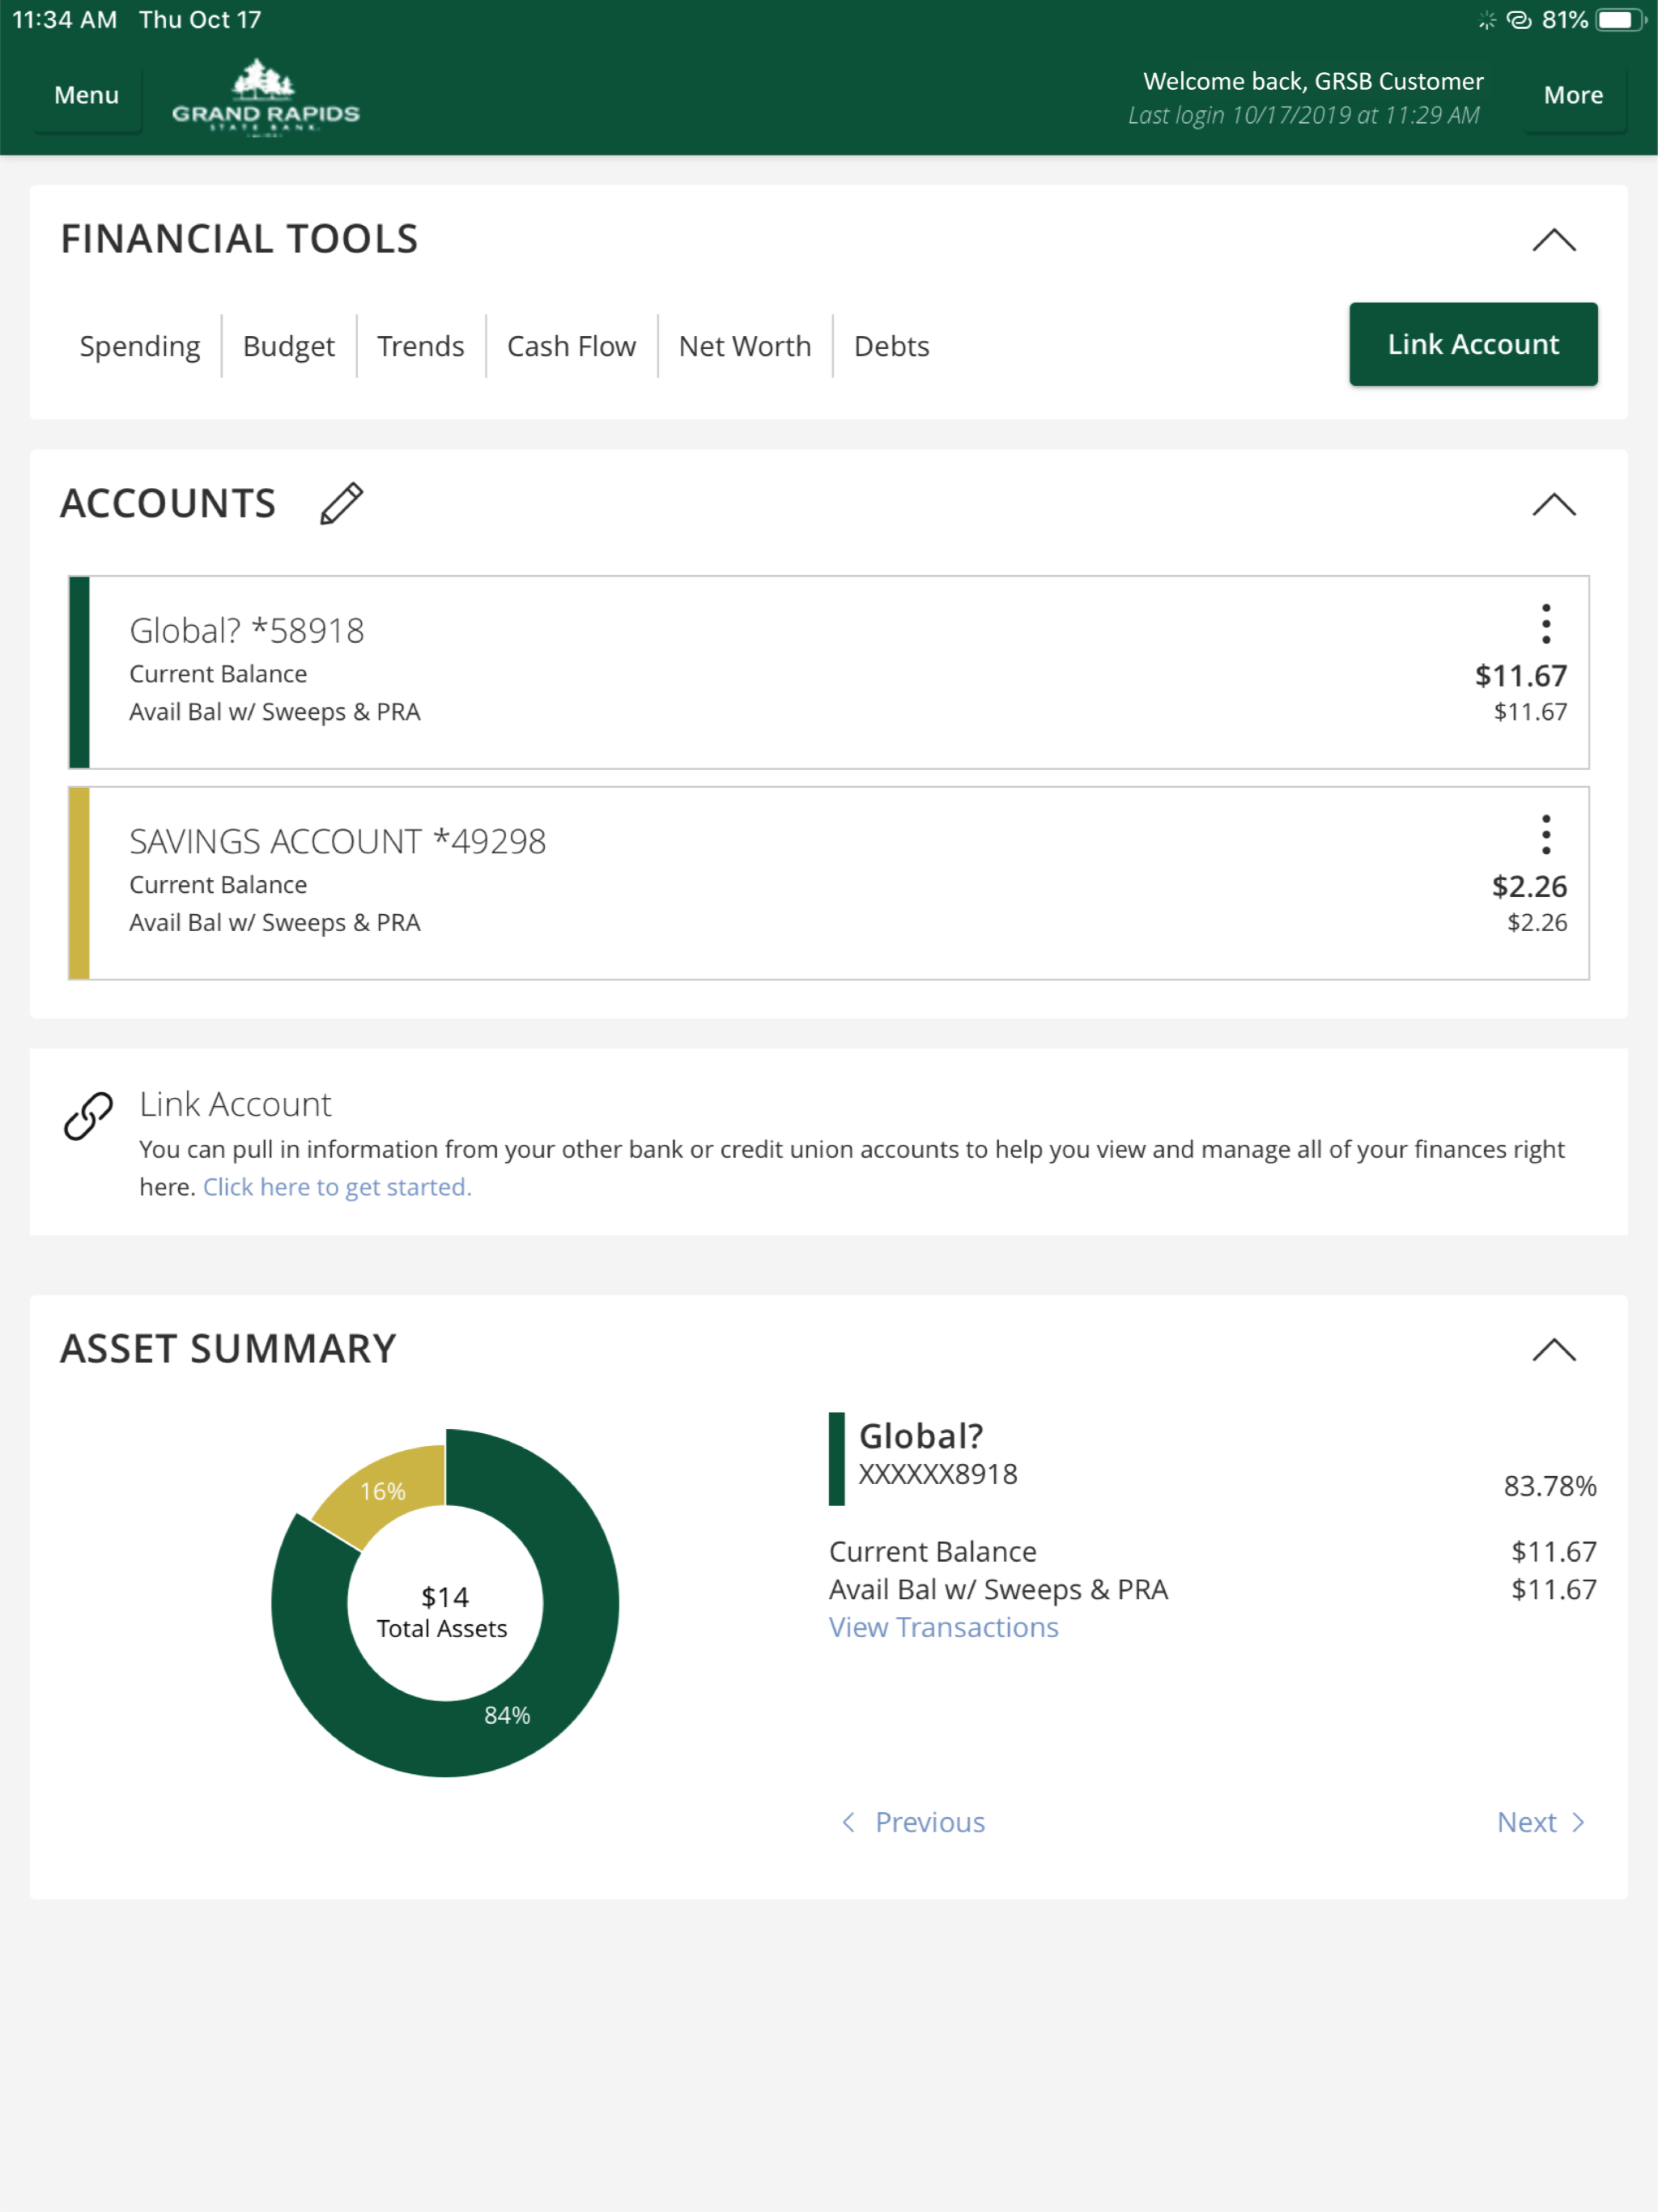This screenshot has width=1658, height=2212.
Task: Open the Spending tab
Action: (140, 346)
